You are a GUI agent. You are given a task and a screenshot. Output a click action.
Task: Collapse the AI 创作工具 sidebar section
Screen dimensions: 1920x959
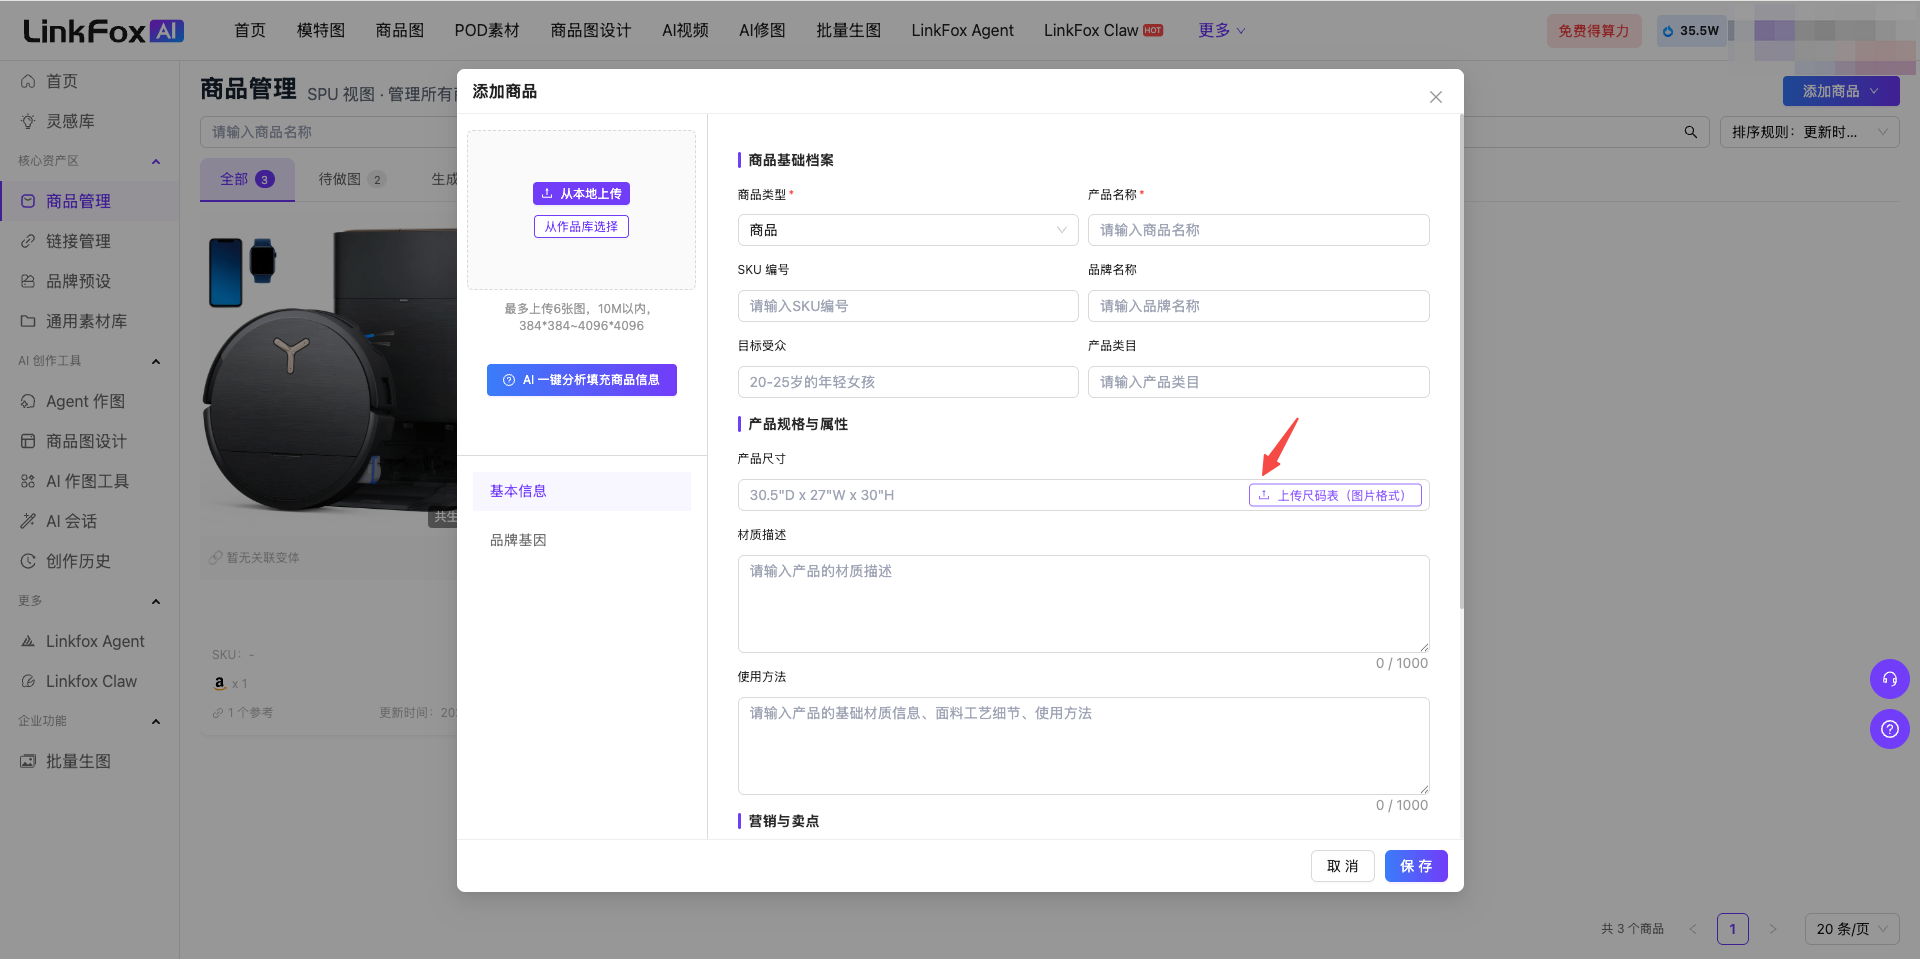coord(156,361)
